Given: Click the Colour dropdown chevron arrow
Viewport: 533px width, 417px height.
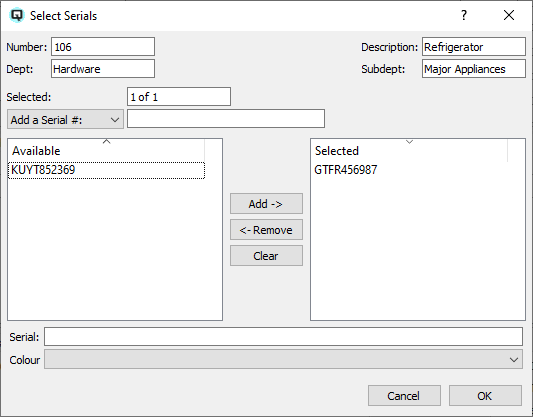Looking at the screenshot, I should point(514,360).
